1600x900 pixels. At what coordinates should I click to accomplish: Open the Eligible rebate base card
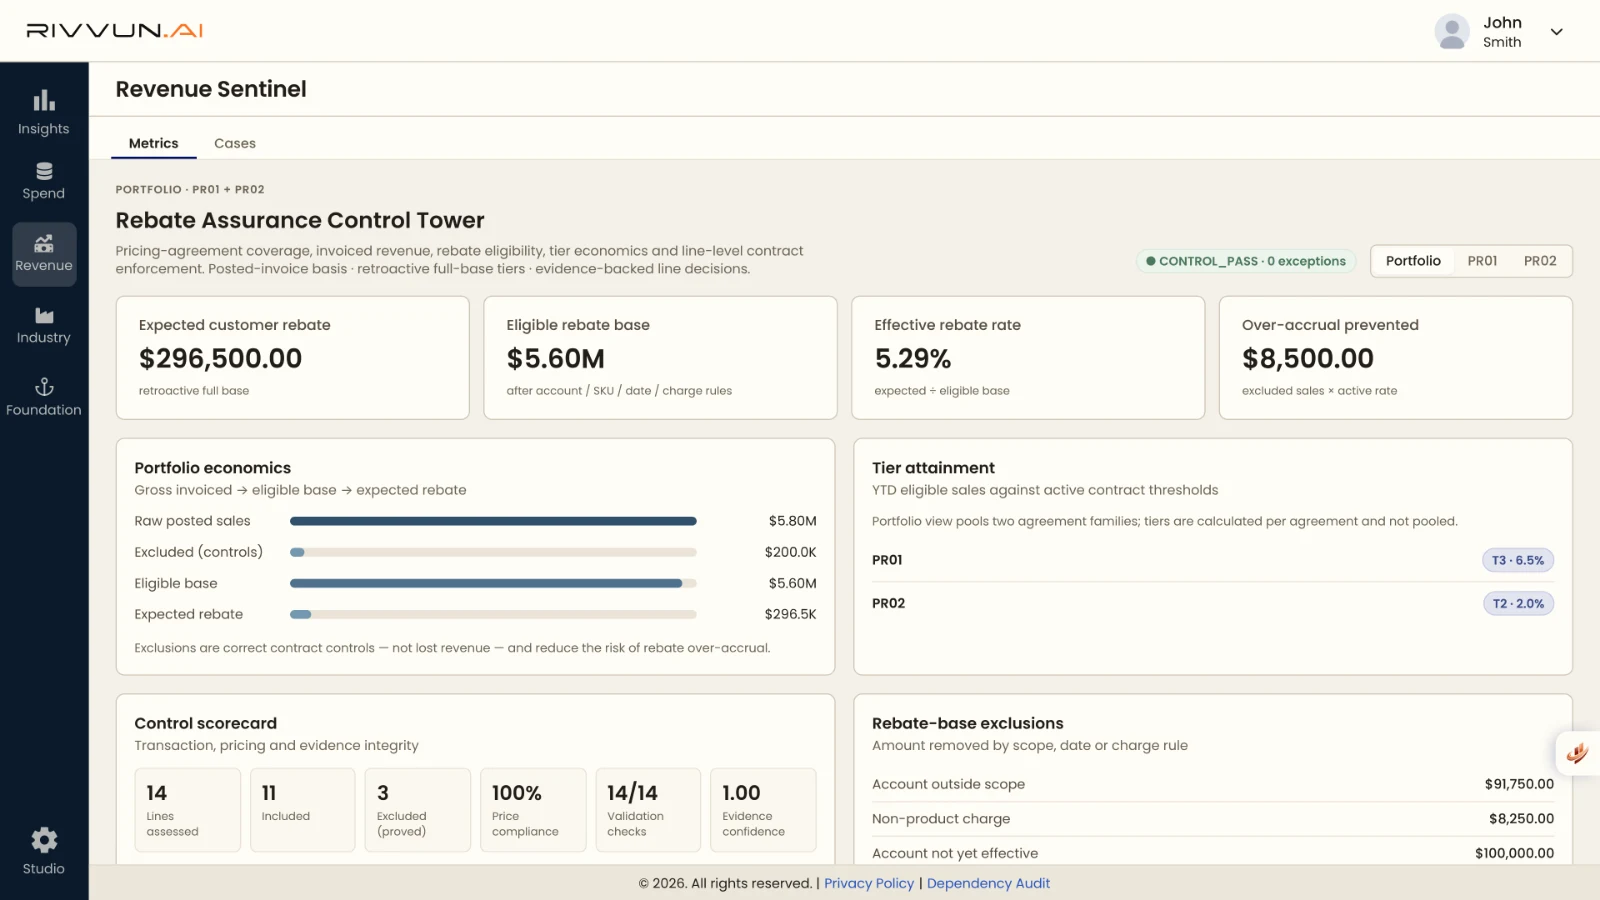pos(660,357)
